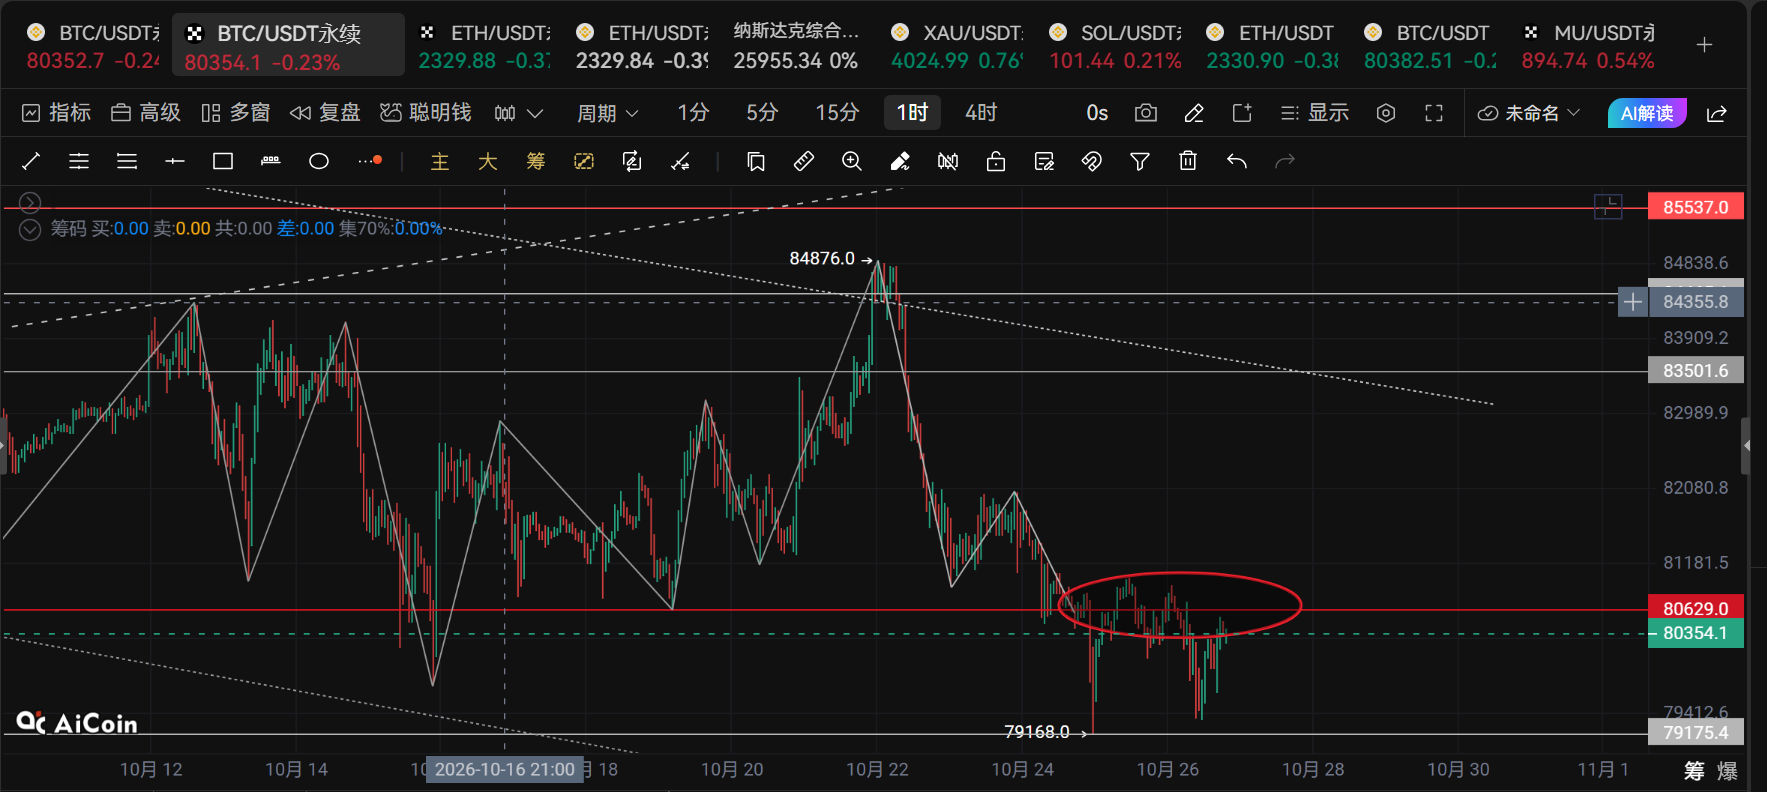Toggle the 筹 chip panel at bottom right
The image size is (1767, 792).
[1694, 770]
